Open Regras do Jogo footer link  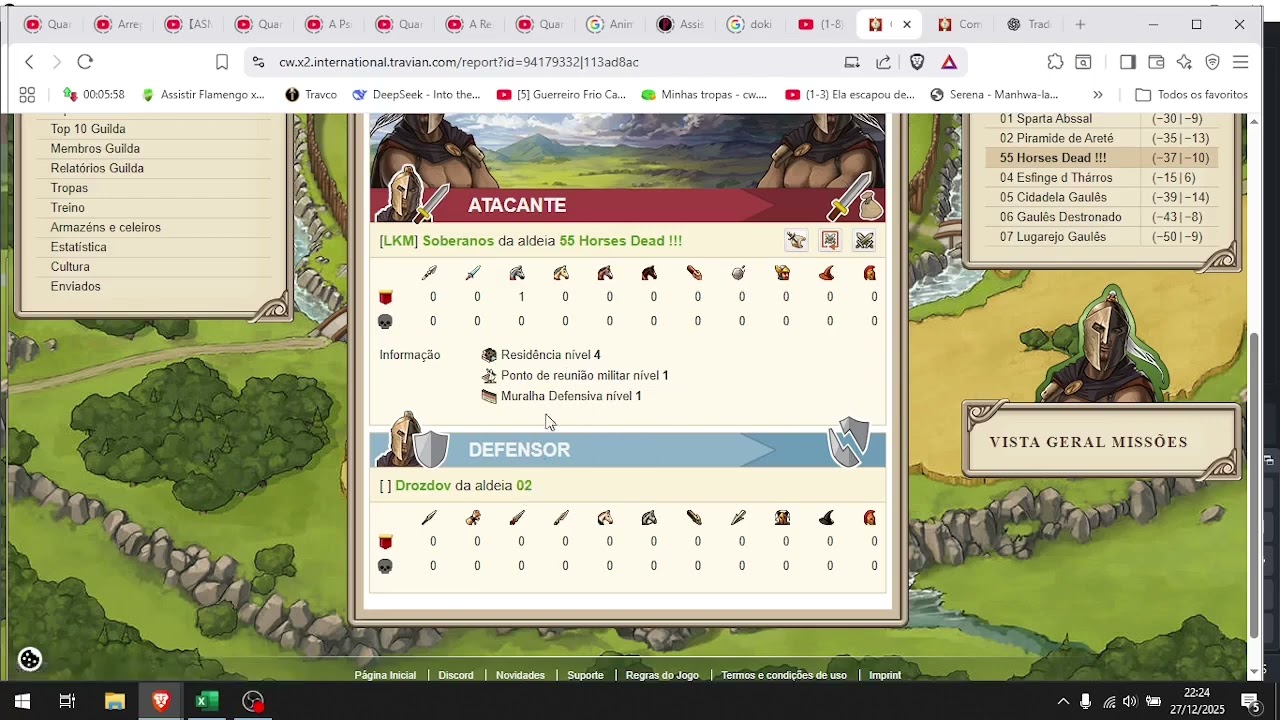[662, 675]
